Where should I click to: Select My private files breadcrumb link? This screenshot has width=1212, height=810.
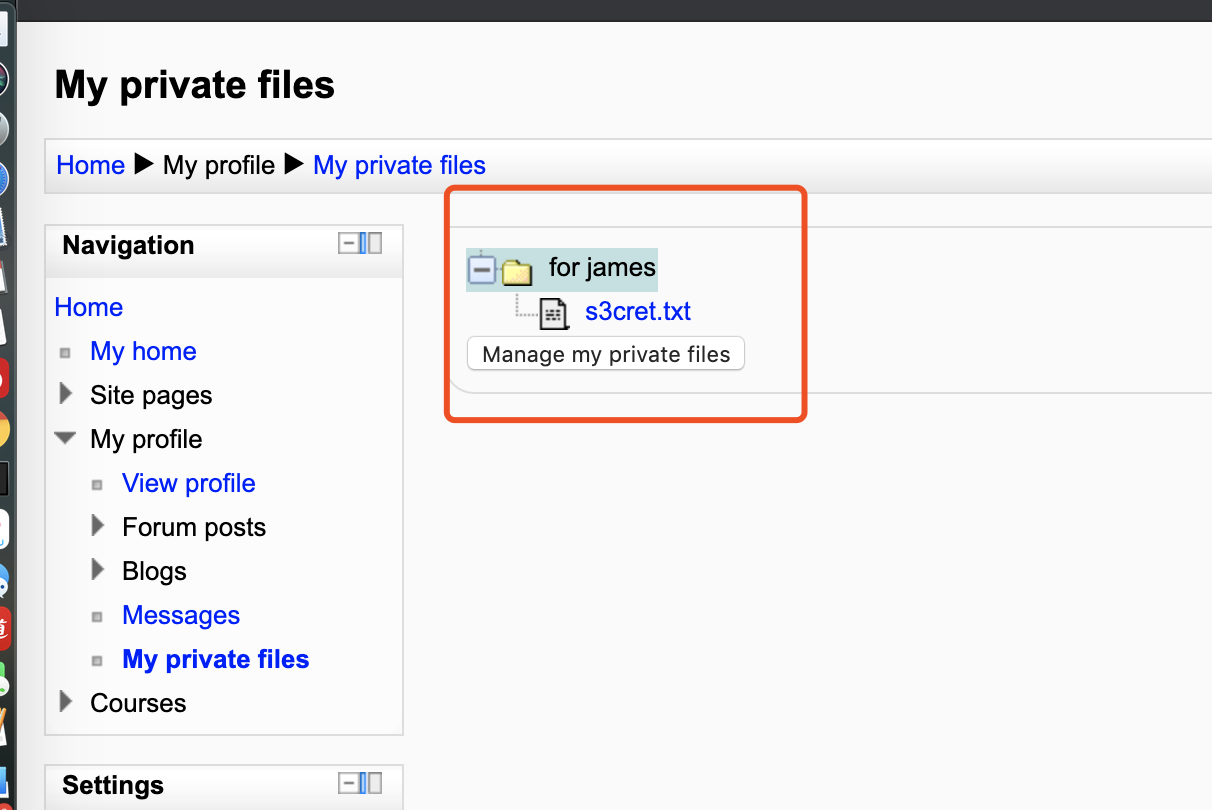[x=399, y=165]
